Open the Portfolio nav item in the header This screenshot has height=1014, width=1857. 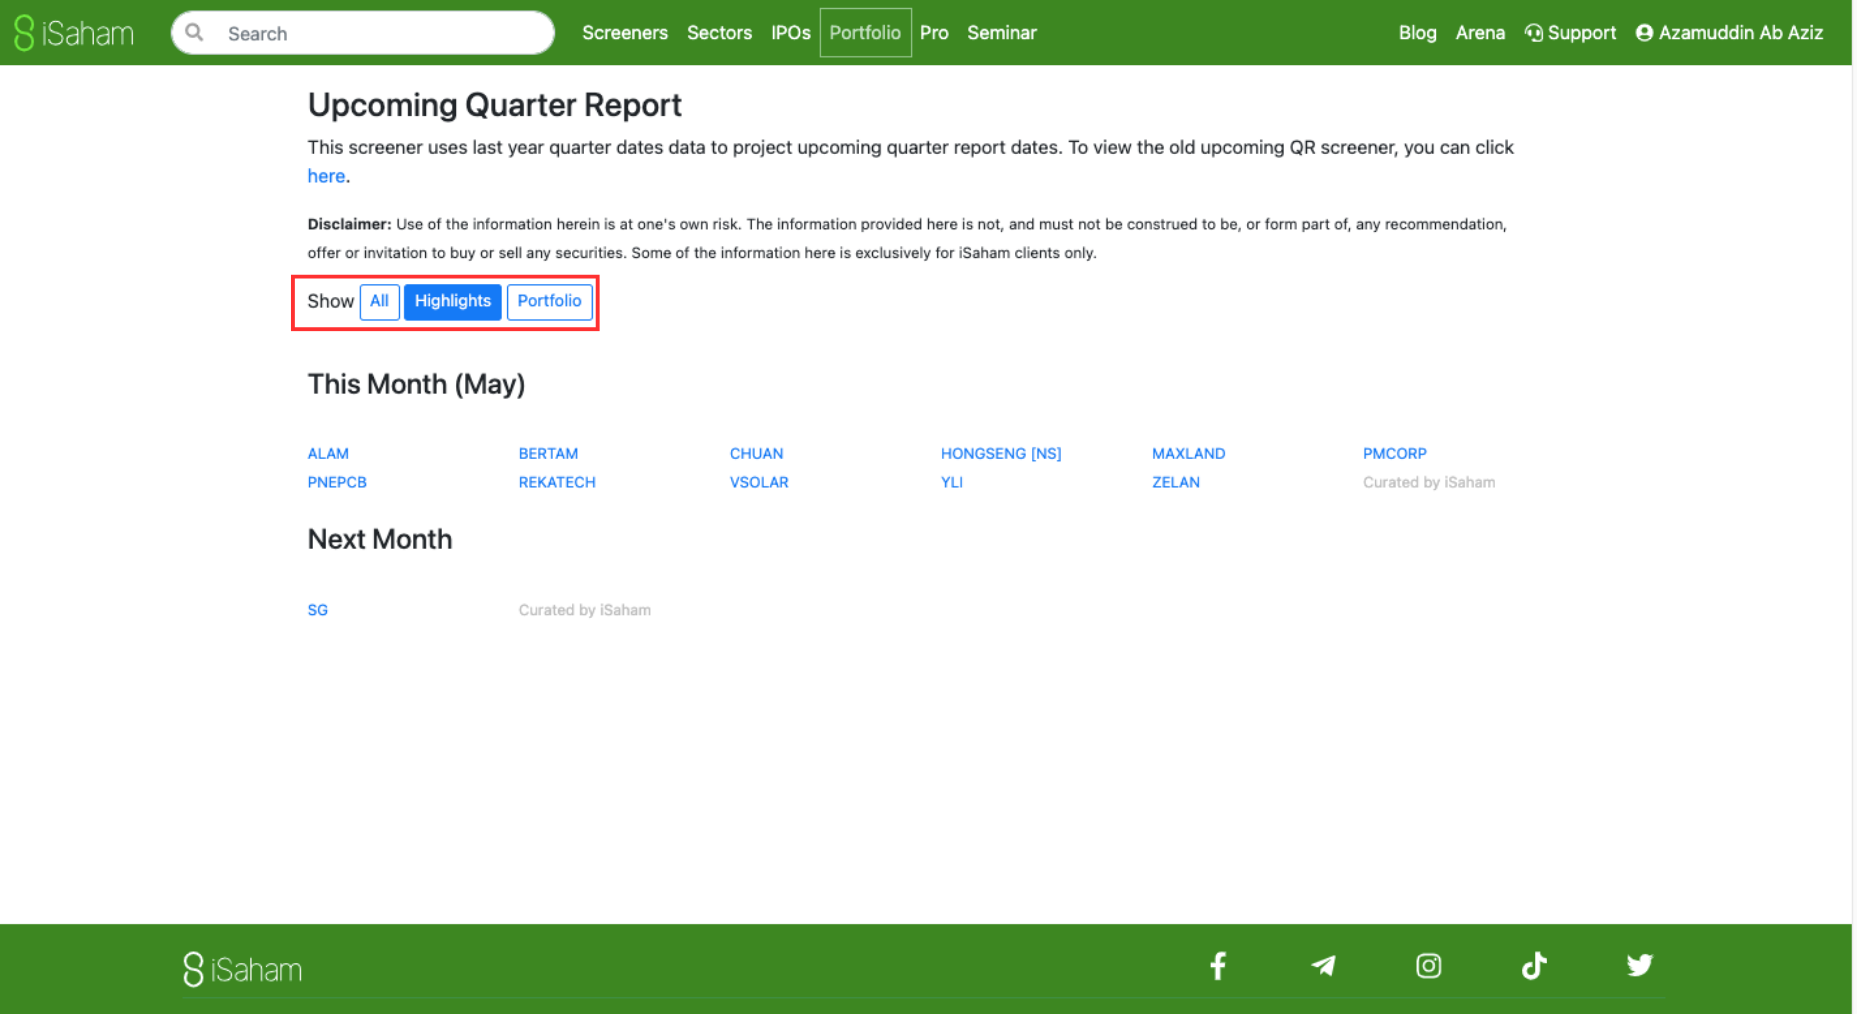(865, 33)
